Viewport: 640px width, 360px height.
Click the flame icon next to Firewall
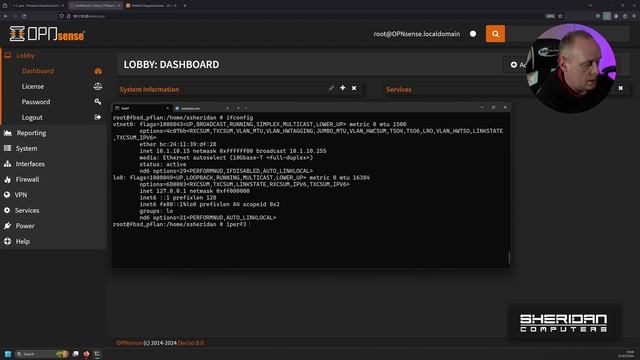7,179
